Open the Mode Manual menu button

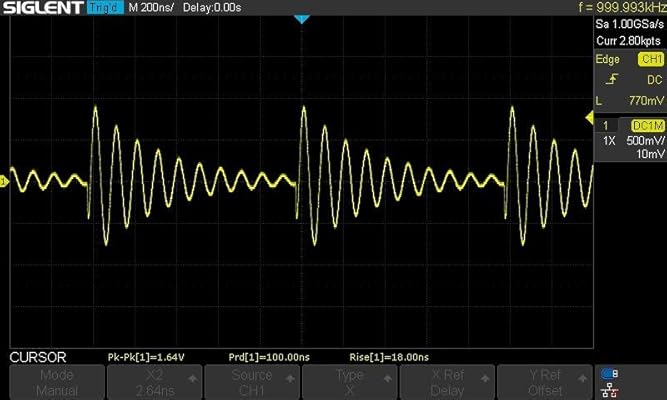click(57, 382)
